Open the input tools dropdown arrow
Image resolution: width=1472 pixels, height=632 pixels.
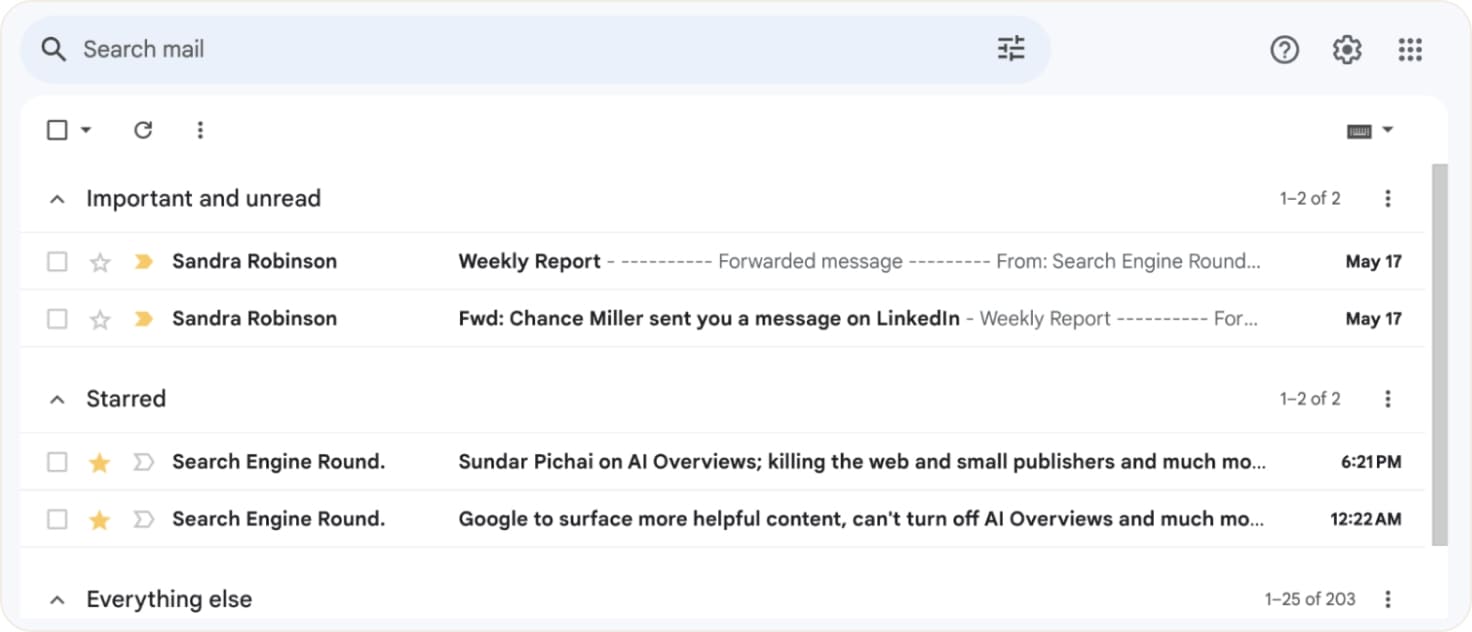1389,129
